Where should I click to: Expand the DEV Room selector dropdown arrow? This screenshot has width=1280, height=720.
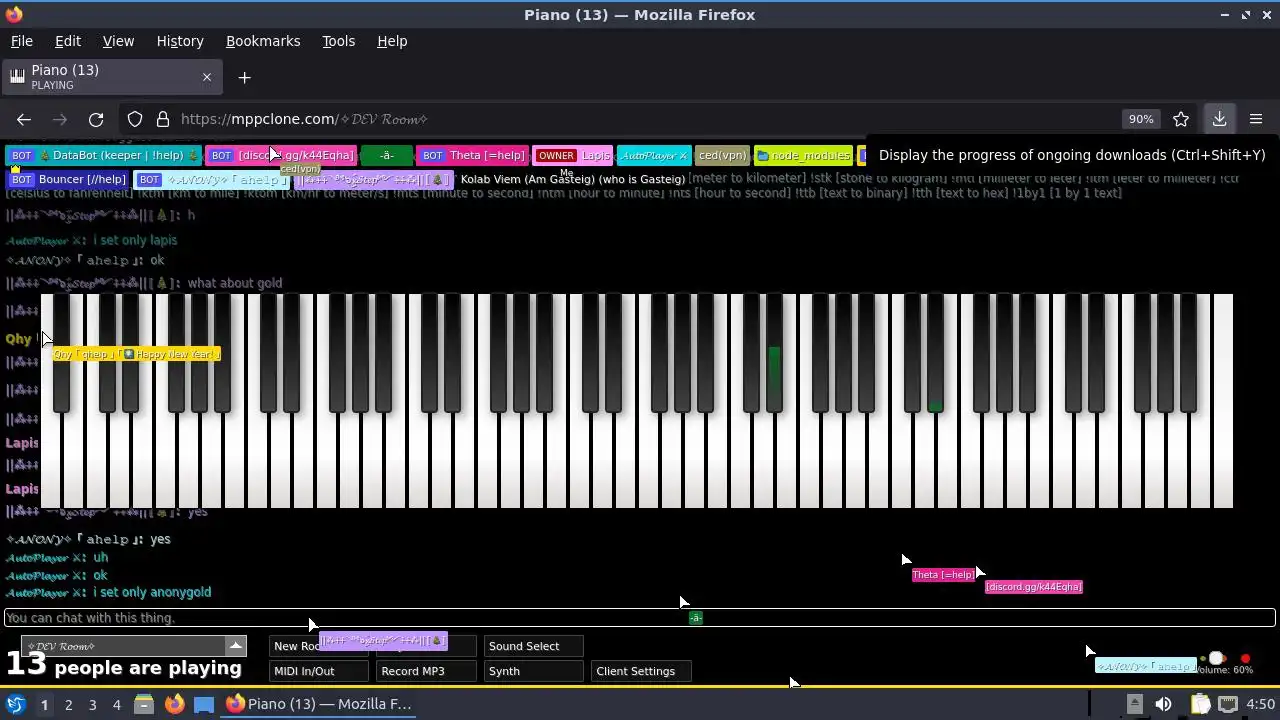tap(236, 646)
